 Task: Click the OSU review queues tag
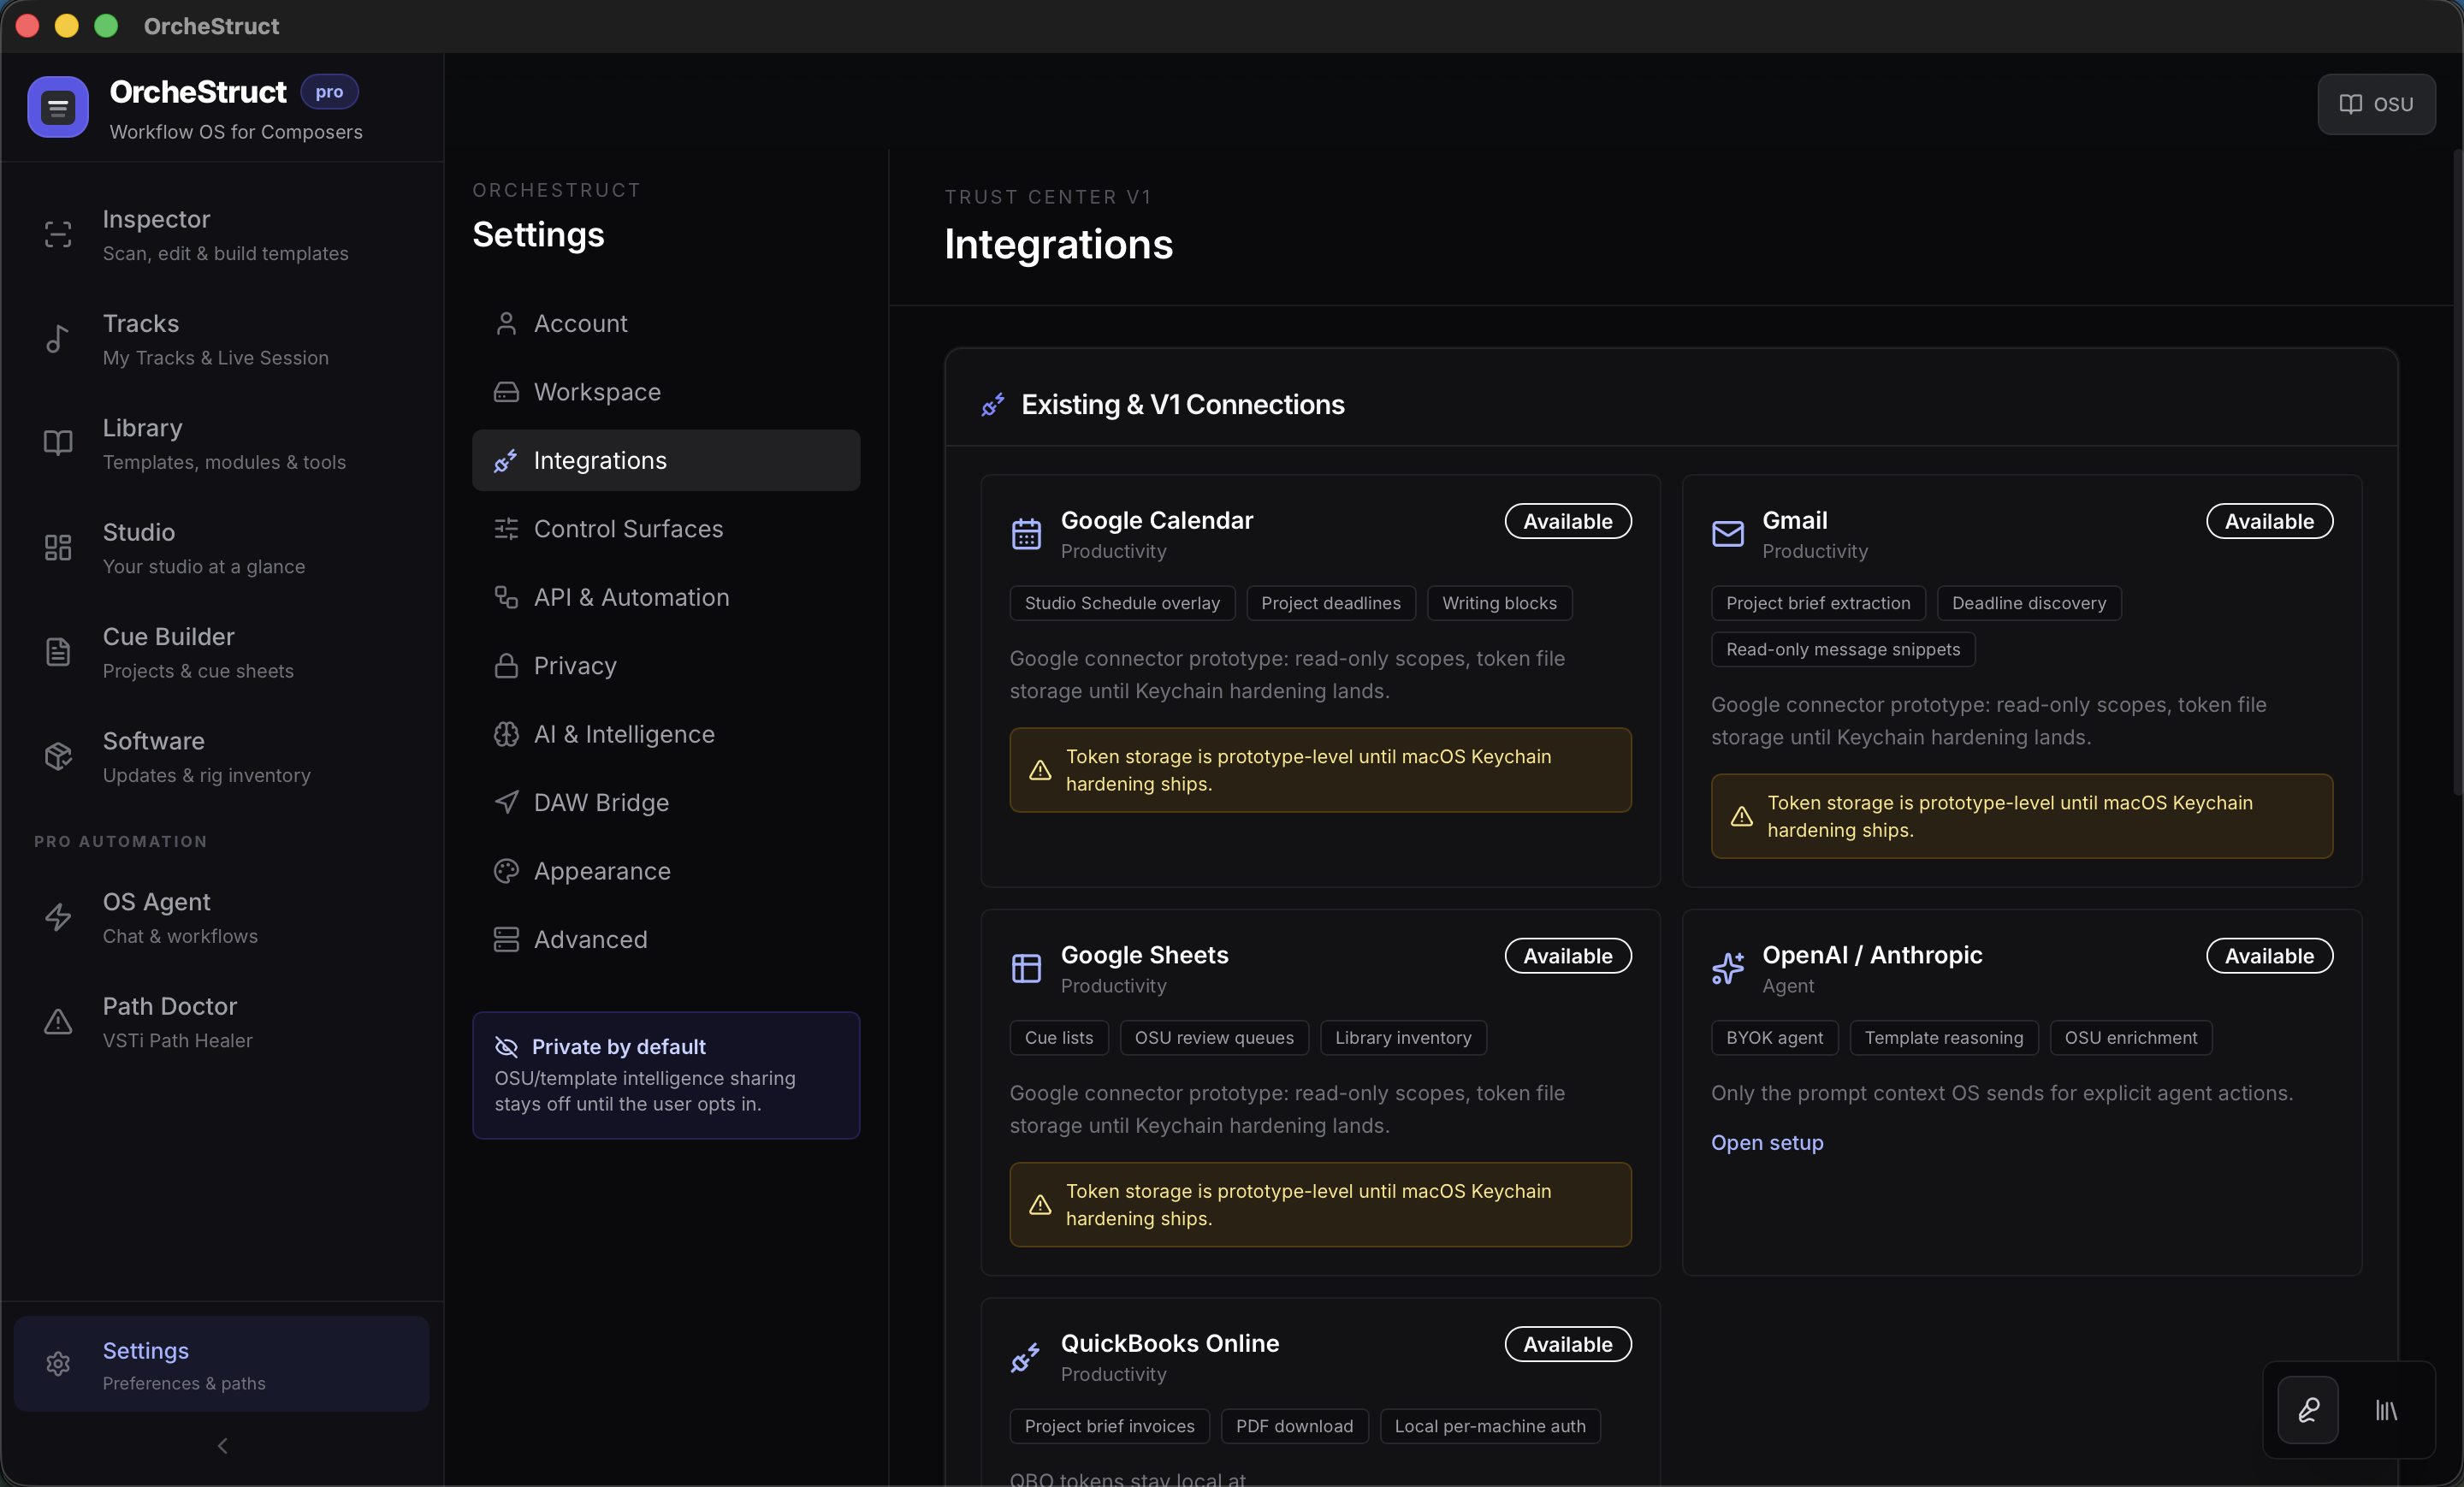click(x=1214, y=1038)
